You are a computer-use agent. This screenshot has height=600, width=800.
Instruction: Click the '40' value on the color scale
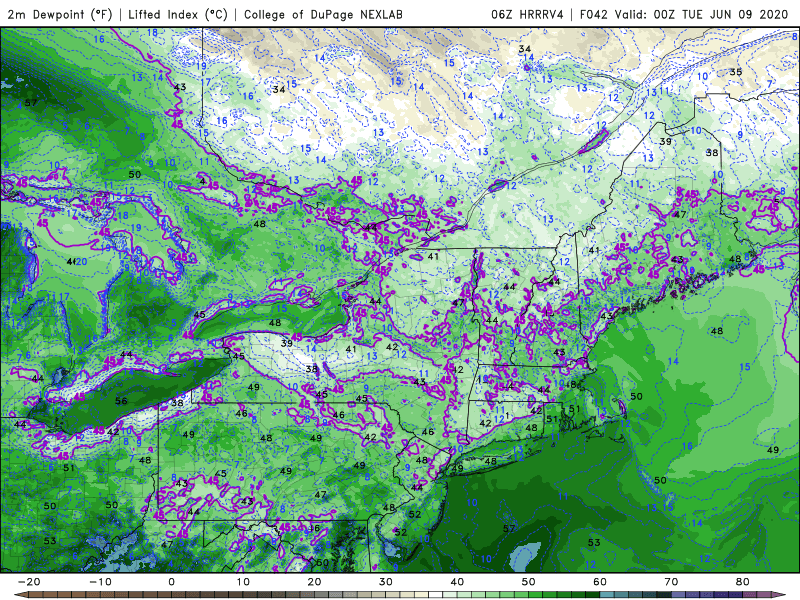pos(457,582)
